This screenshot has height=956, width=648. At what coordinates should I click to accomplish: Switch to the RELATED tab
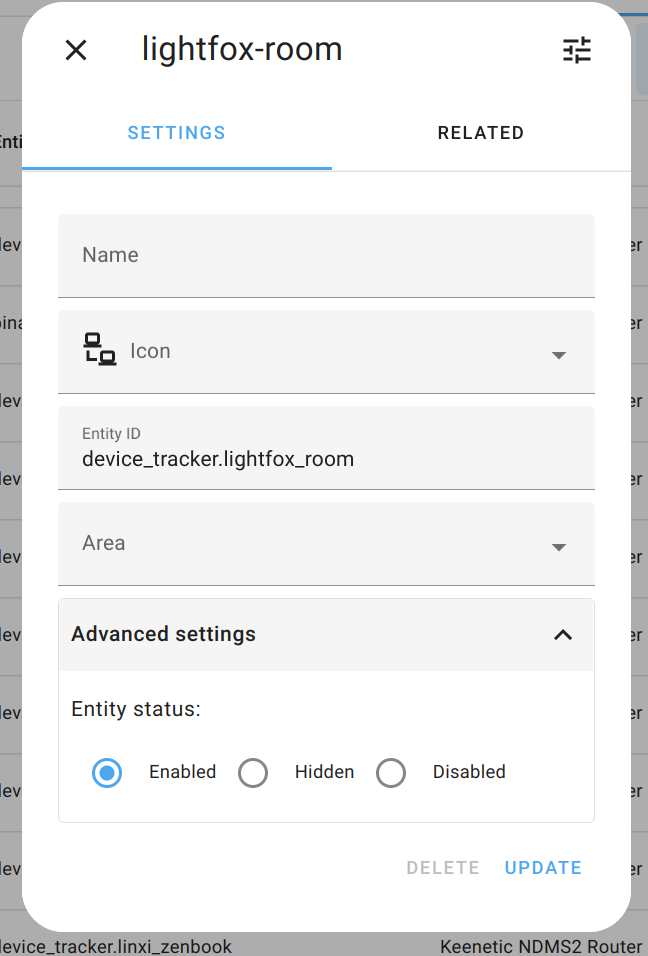click(481, 132)
